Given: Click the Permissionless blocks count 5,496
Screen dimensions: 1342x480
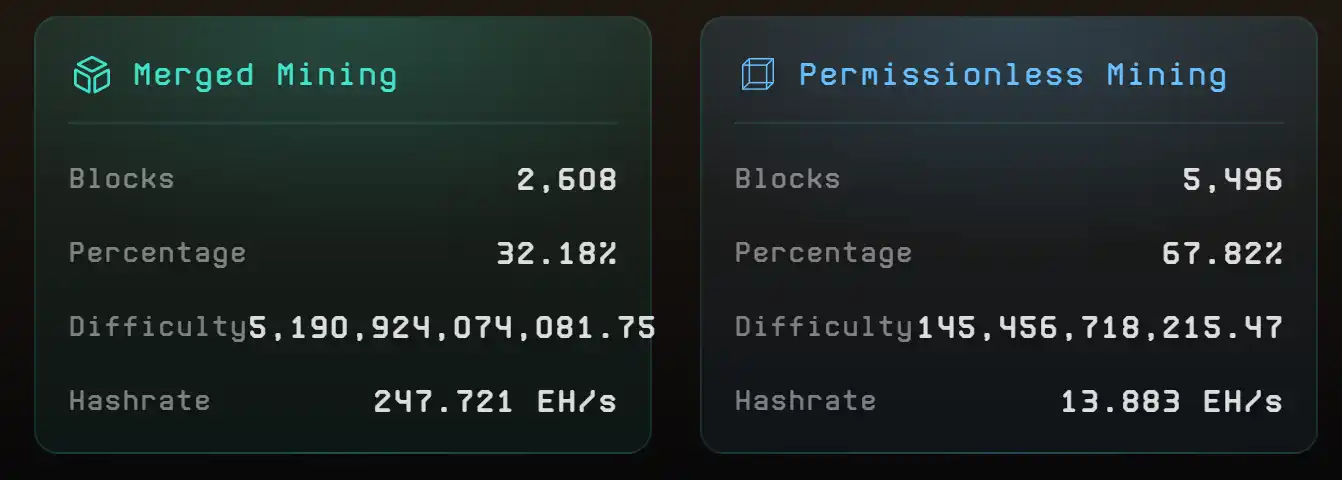Looking at the screenshot, I should [1233, 180].
